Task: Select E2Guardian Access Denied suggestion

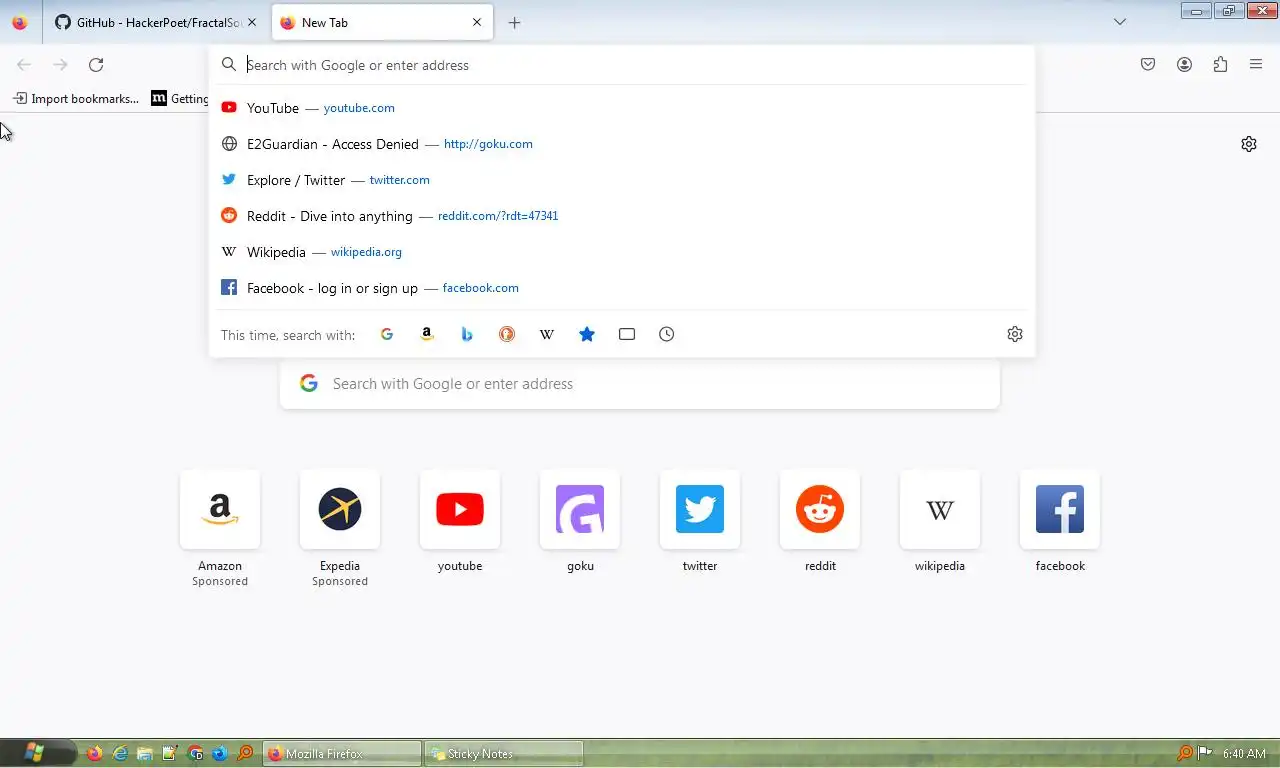Action: (622, 144)
